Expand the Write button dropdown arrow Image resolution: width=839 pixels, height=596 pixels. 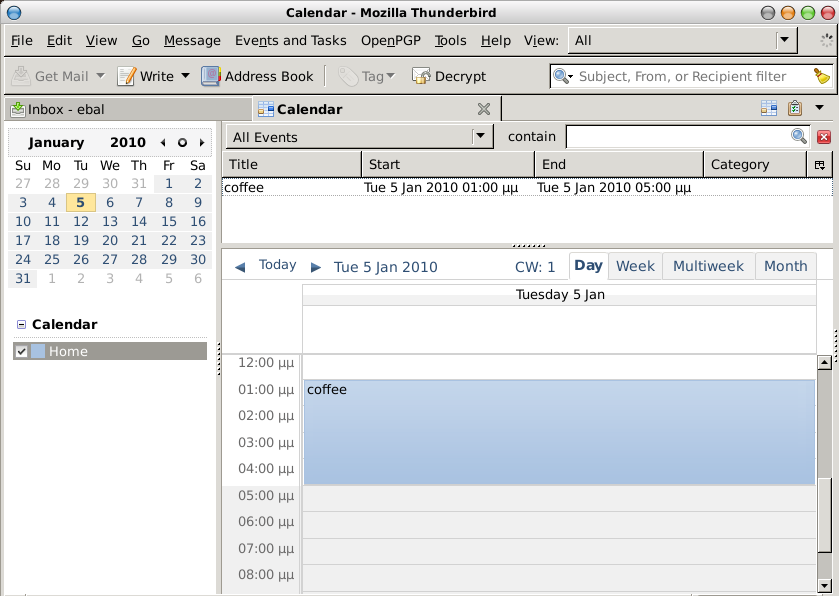tap(185, 76)
